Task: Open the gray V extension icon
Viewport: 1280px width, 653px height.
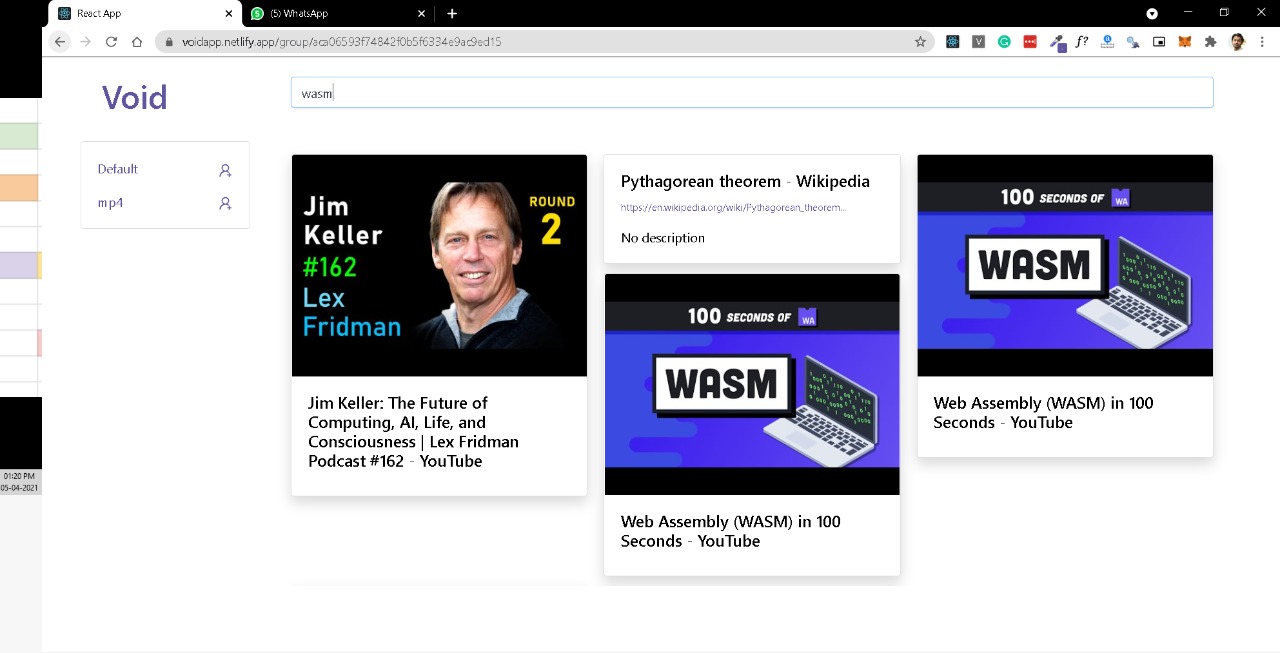Action: coord(978,42)
